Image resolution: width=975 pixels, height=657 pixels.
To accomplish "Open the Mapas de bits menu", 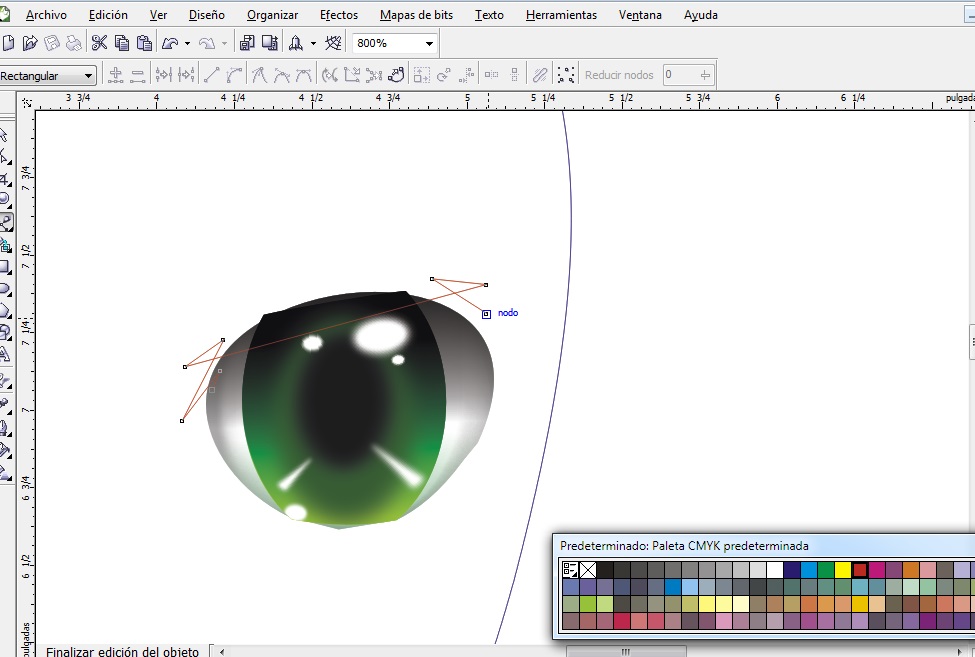I will tap(417, 15).
